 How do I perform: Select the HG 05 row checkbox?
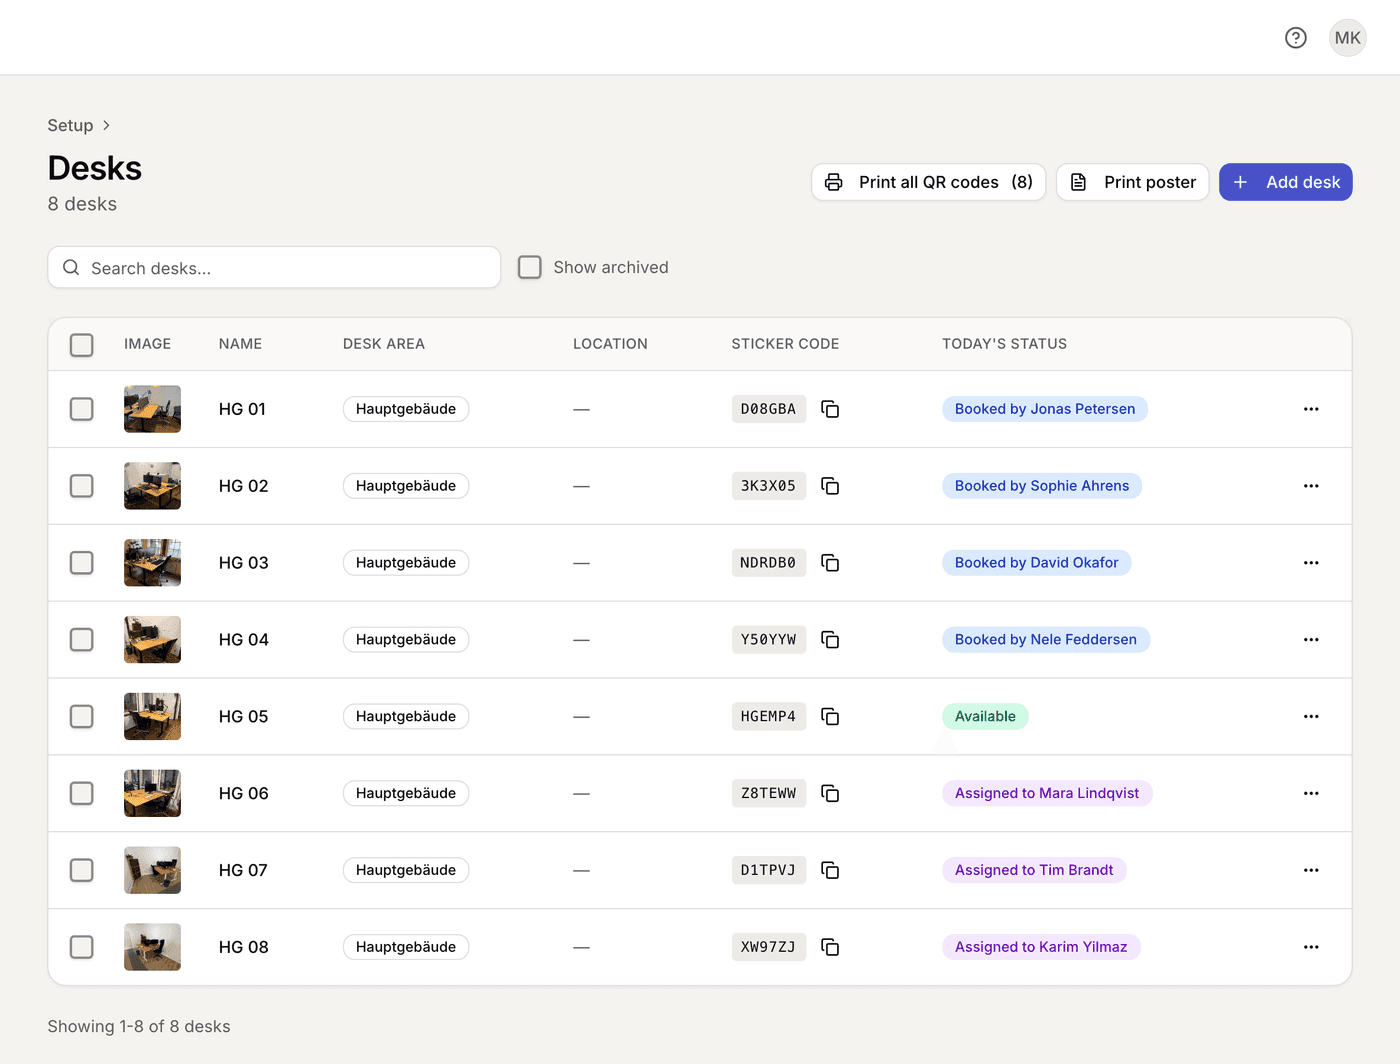[82, 717]
